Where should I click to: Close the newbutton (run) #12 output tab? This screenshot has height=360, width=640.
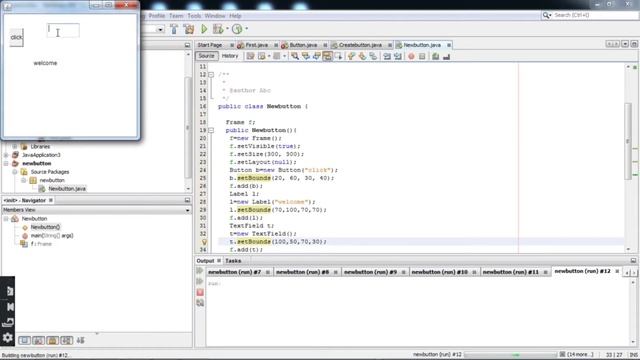tap(617, 271)
